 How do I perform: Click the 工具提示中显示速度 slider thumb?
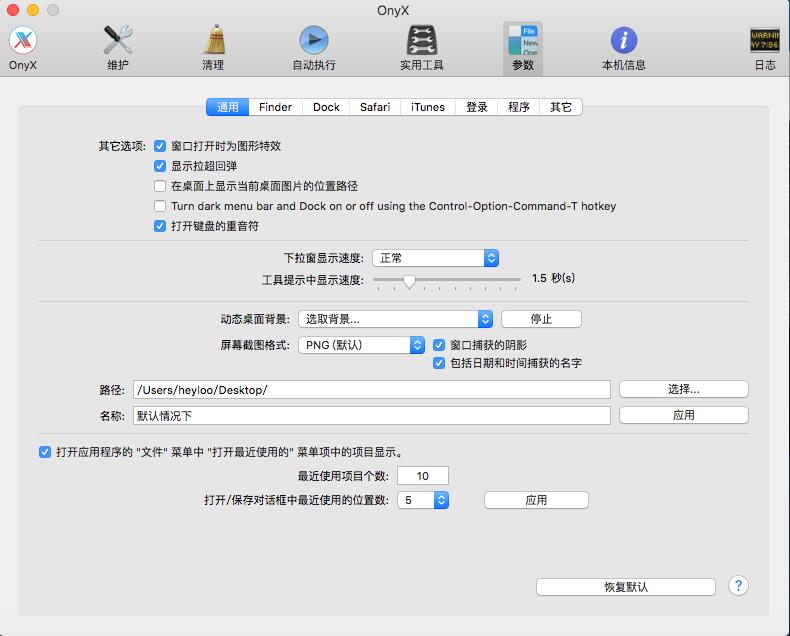coord(410,281)
